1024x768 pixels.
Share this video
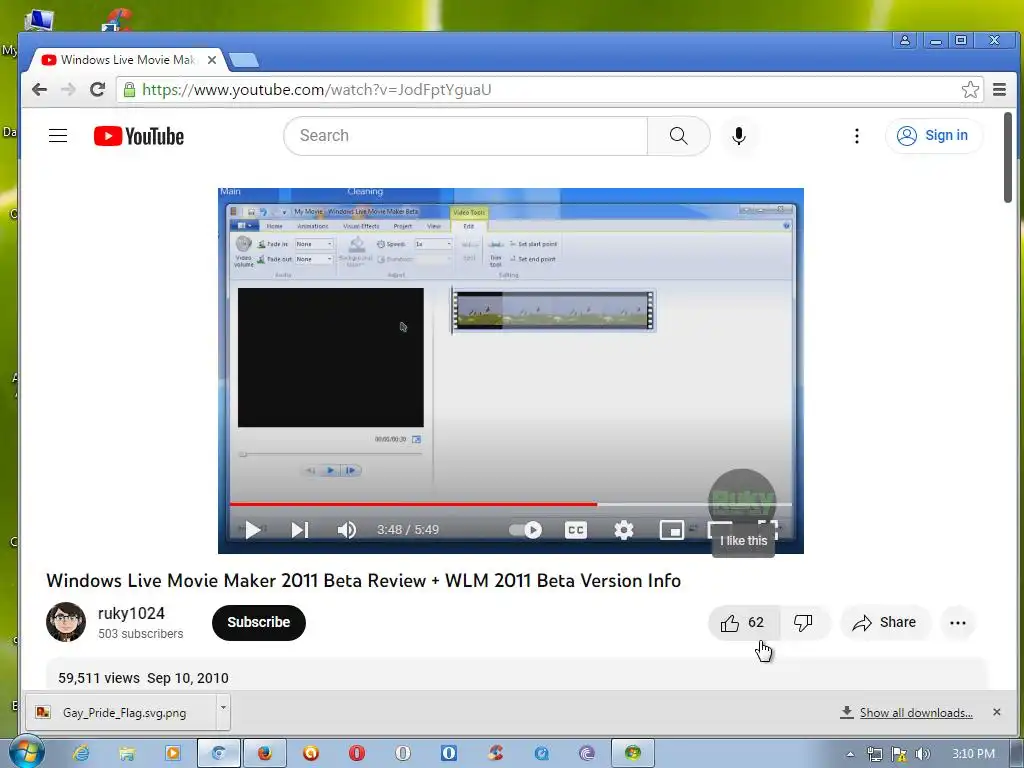coord(884,622)
